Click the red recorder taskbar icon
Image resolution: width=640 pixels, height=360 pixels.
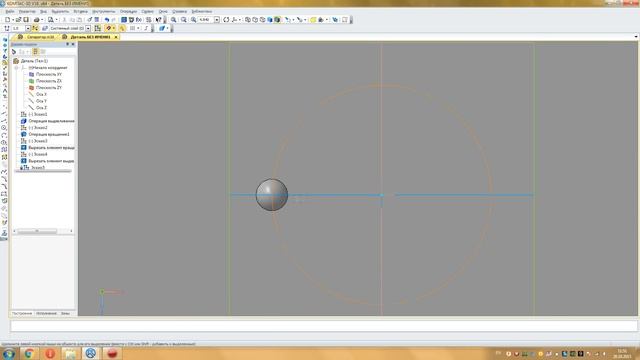112,353
